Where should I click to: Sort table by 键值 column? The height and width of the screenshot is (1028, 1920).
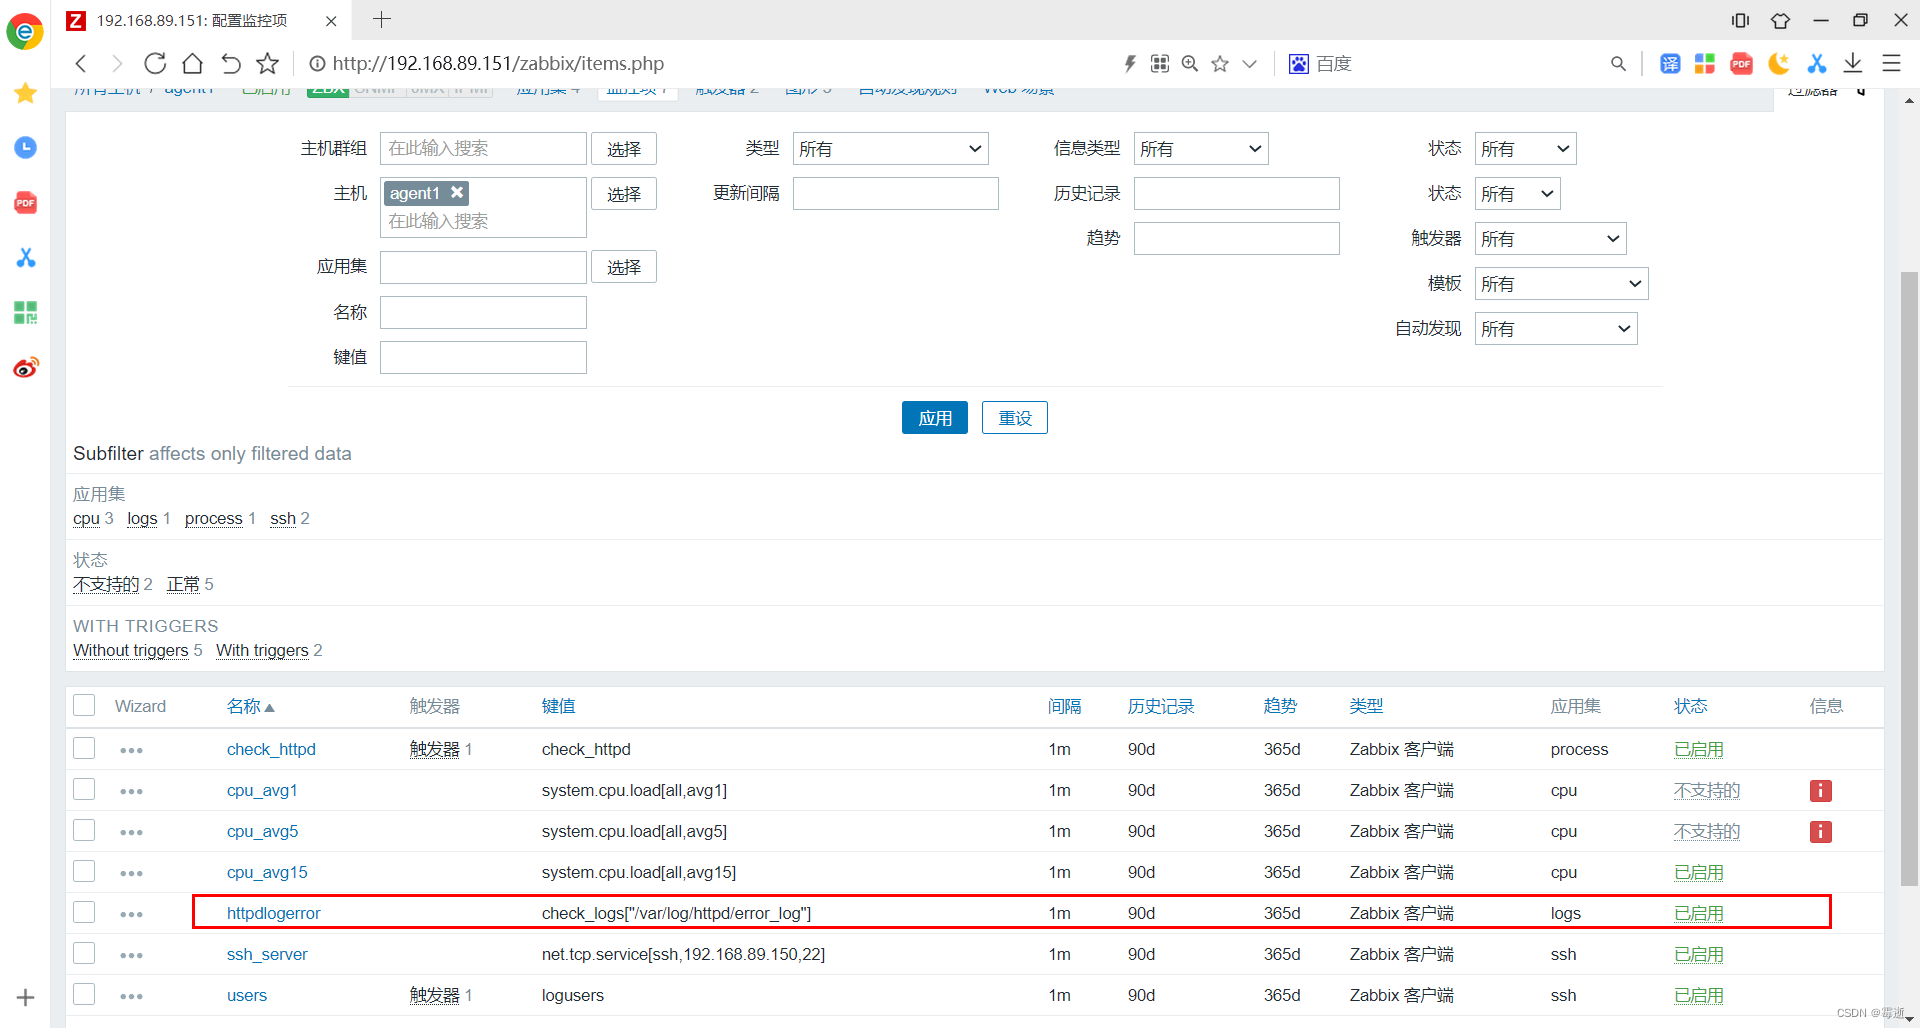coord(558,706)
